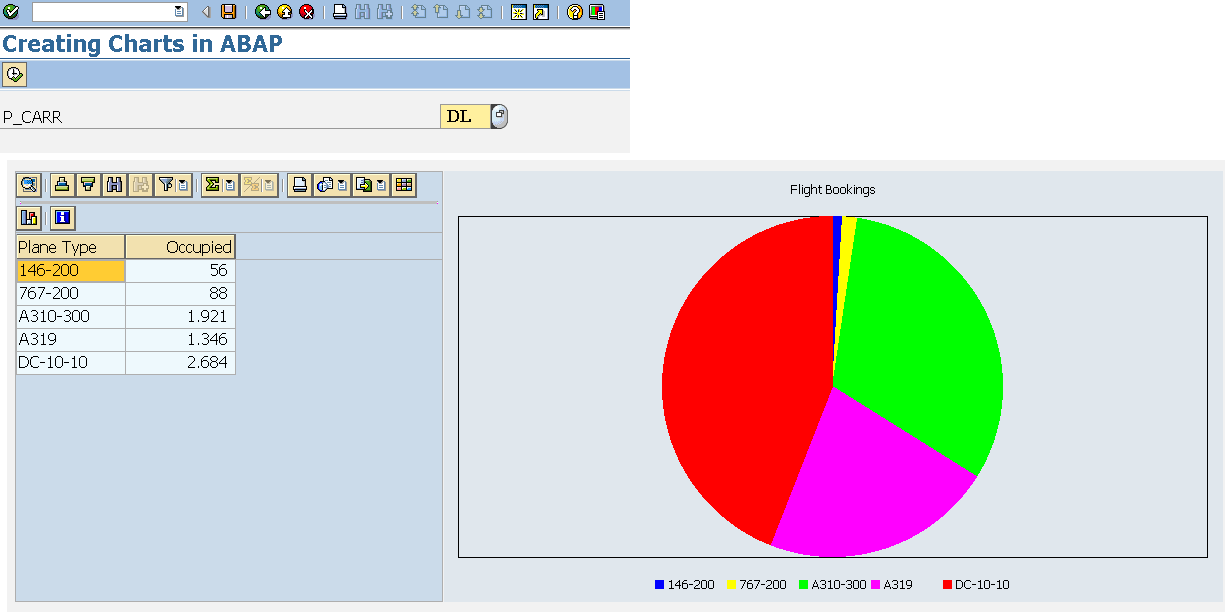Select the 146-200 table cell
1230x616 pixels.
click(x=70, y=271)
